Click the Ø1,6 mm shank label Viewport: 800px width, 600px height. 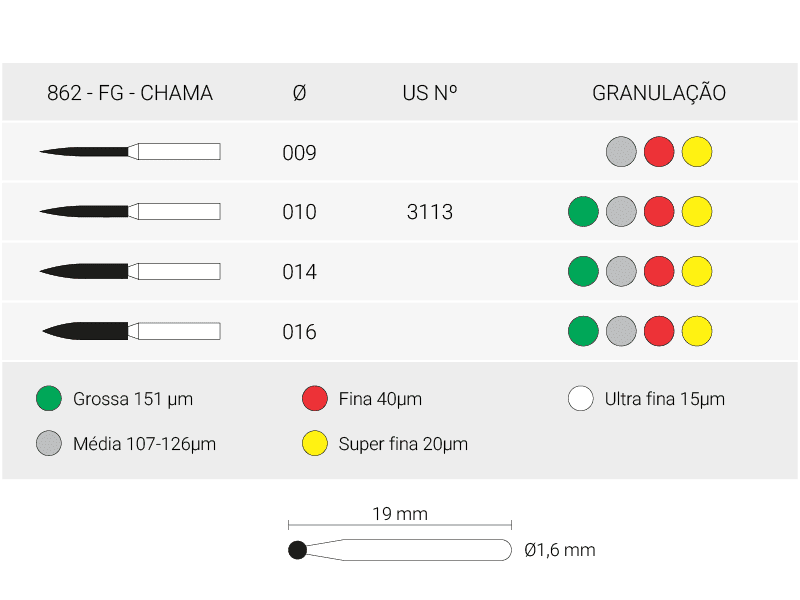coord(560,550)
